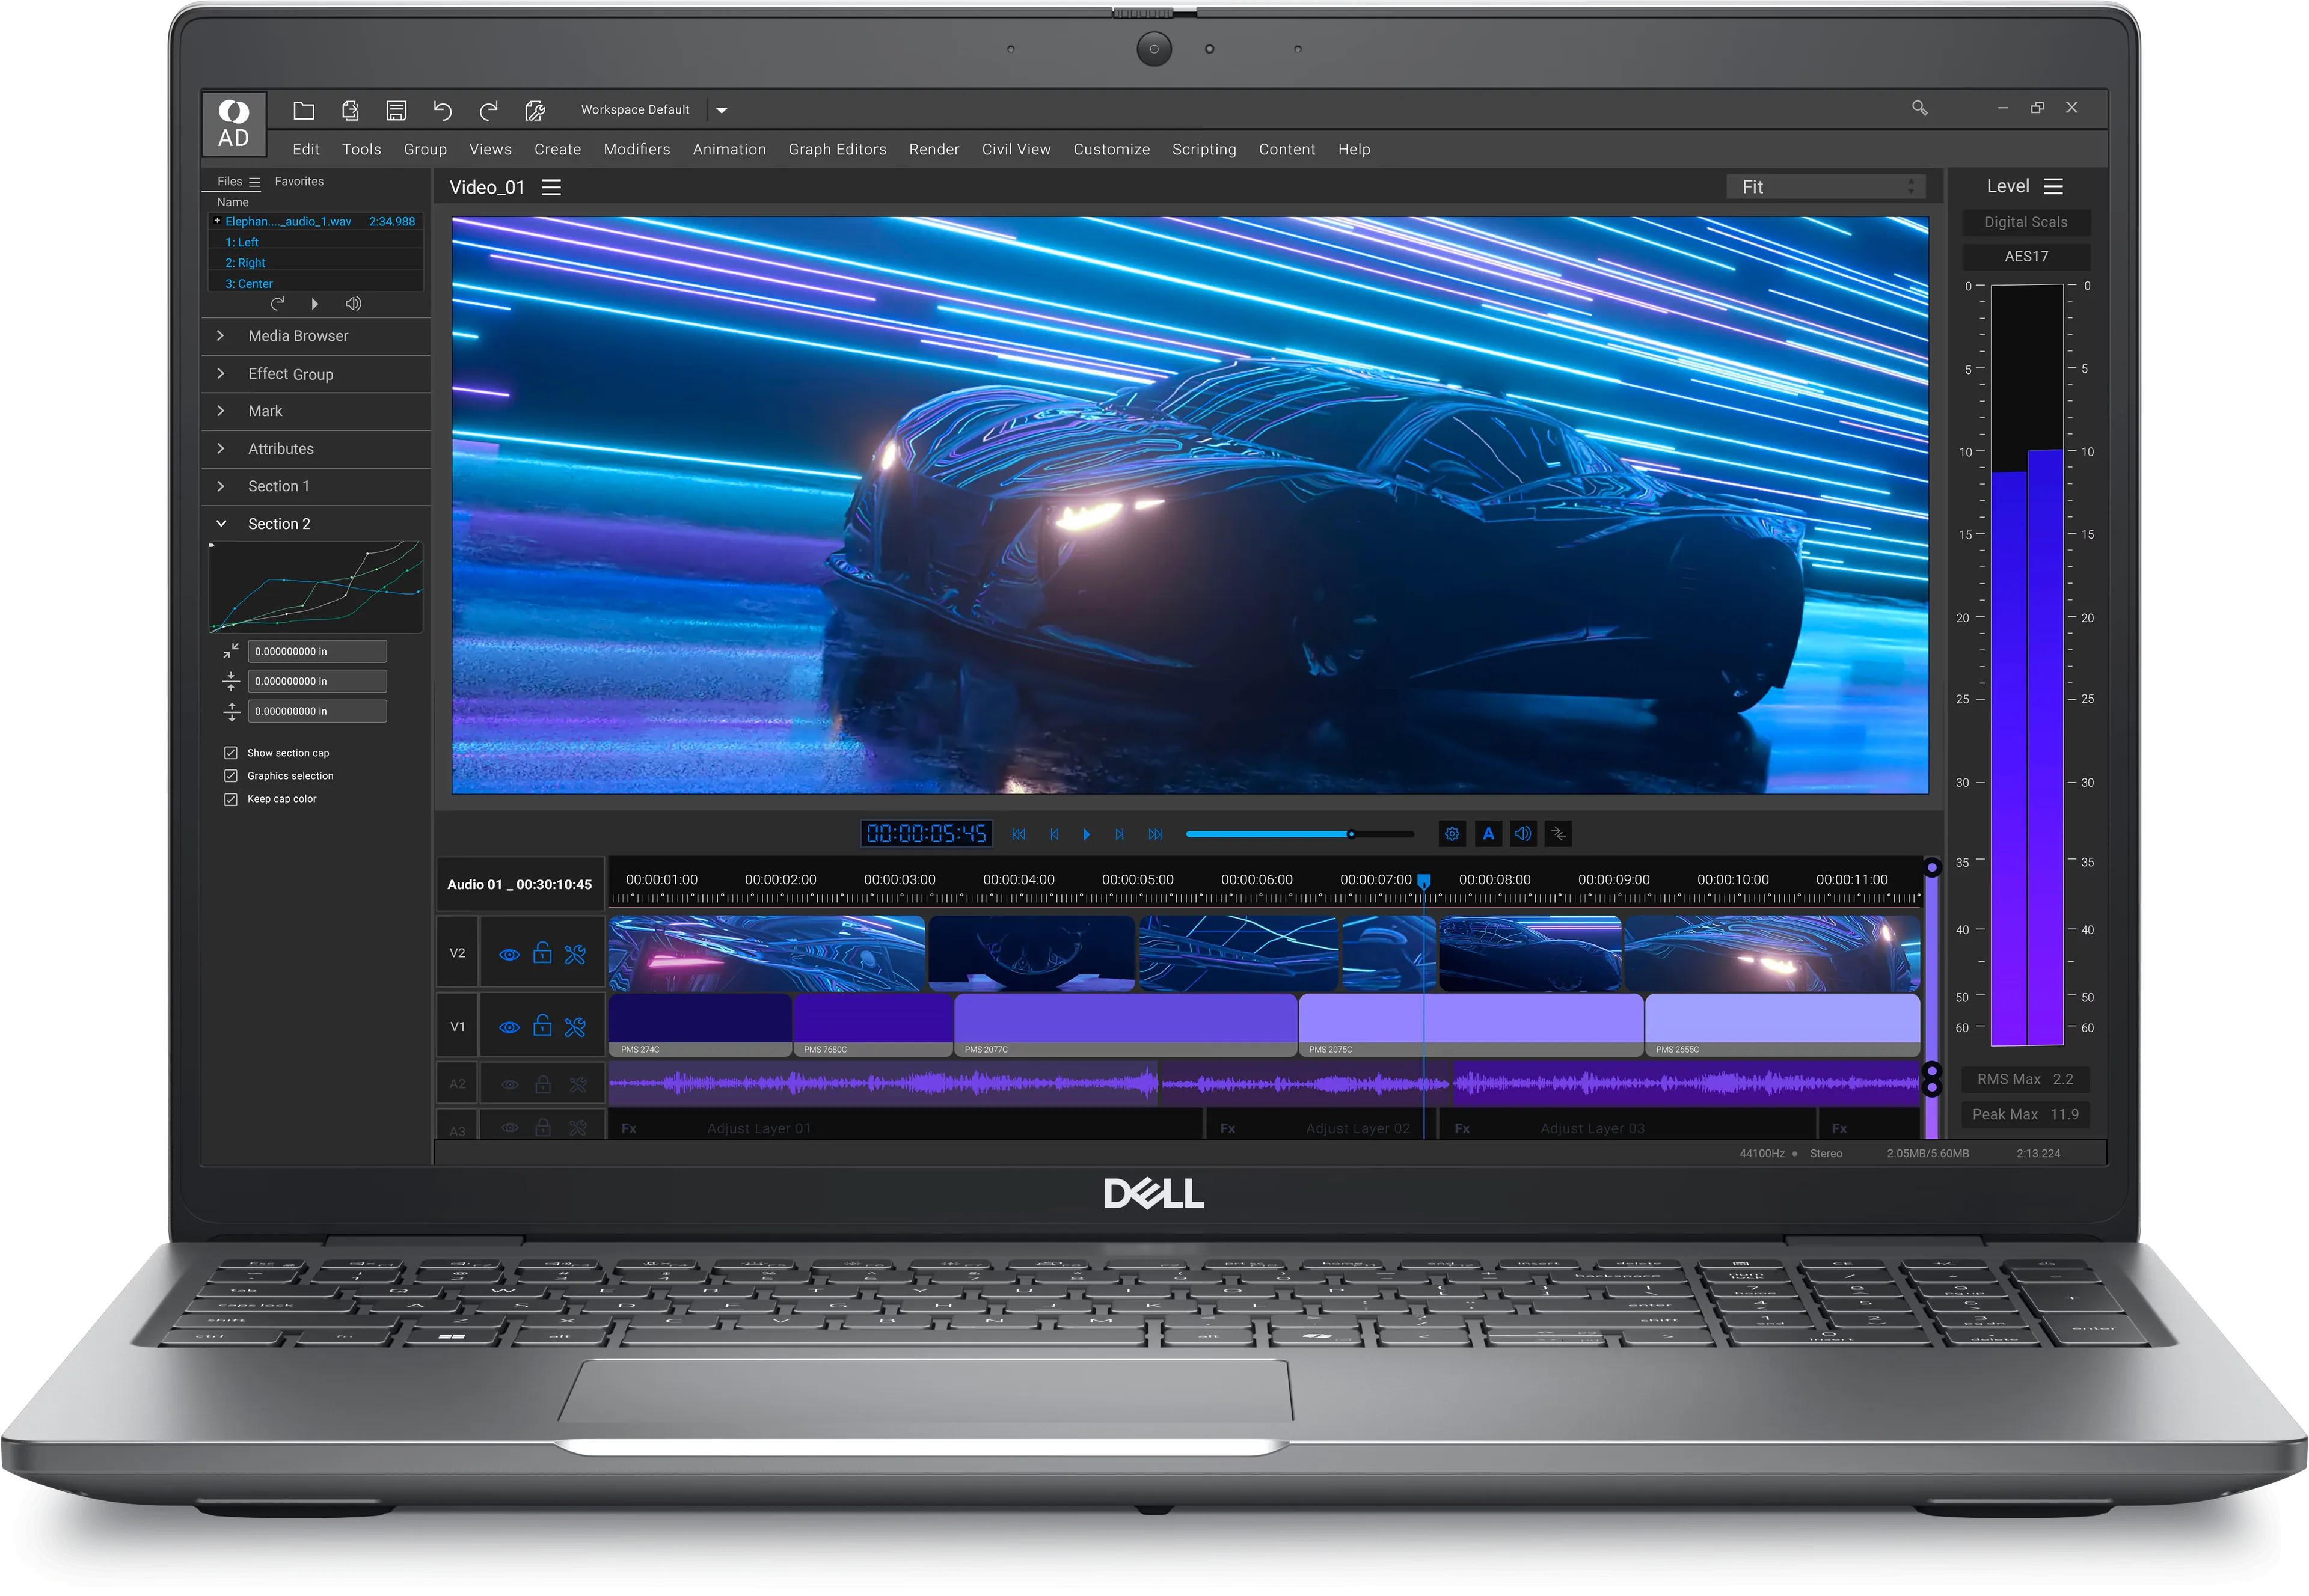Open a file using the folder icon
2309x1596 pixels.
[x=303, y=110]
